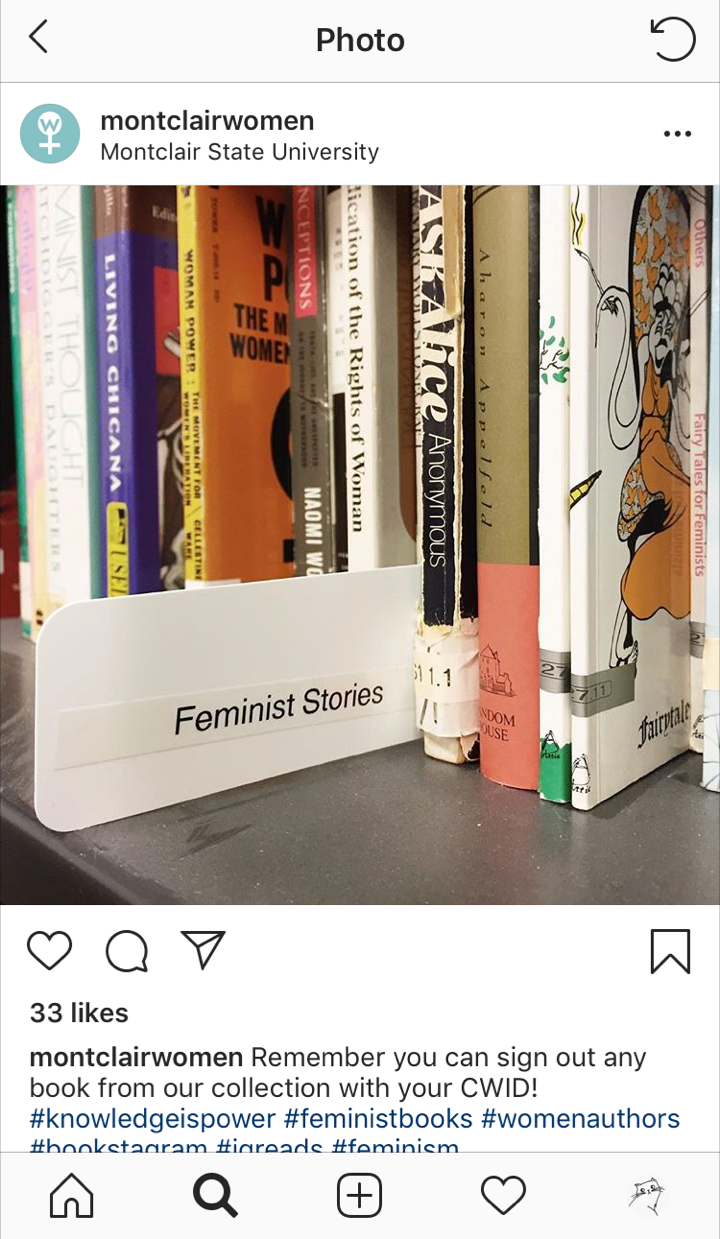The width and height of the screenshot is (720, 1239).
Task: Tap the #feministbooks hashtag
Action: point(378,1118)
